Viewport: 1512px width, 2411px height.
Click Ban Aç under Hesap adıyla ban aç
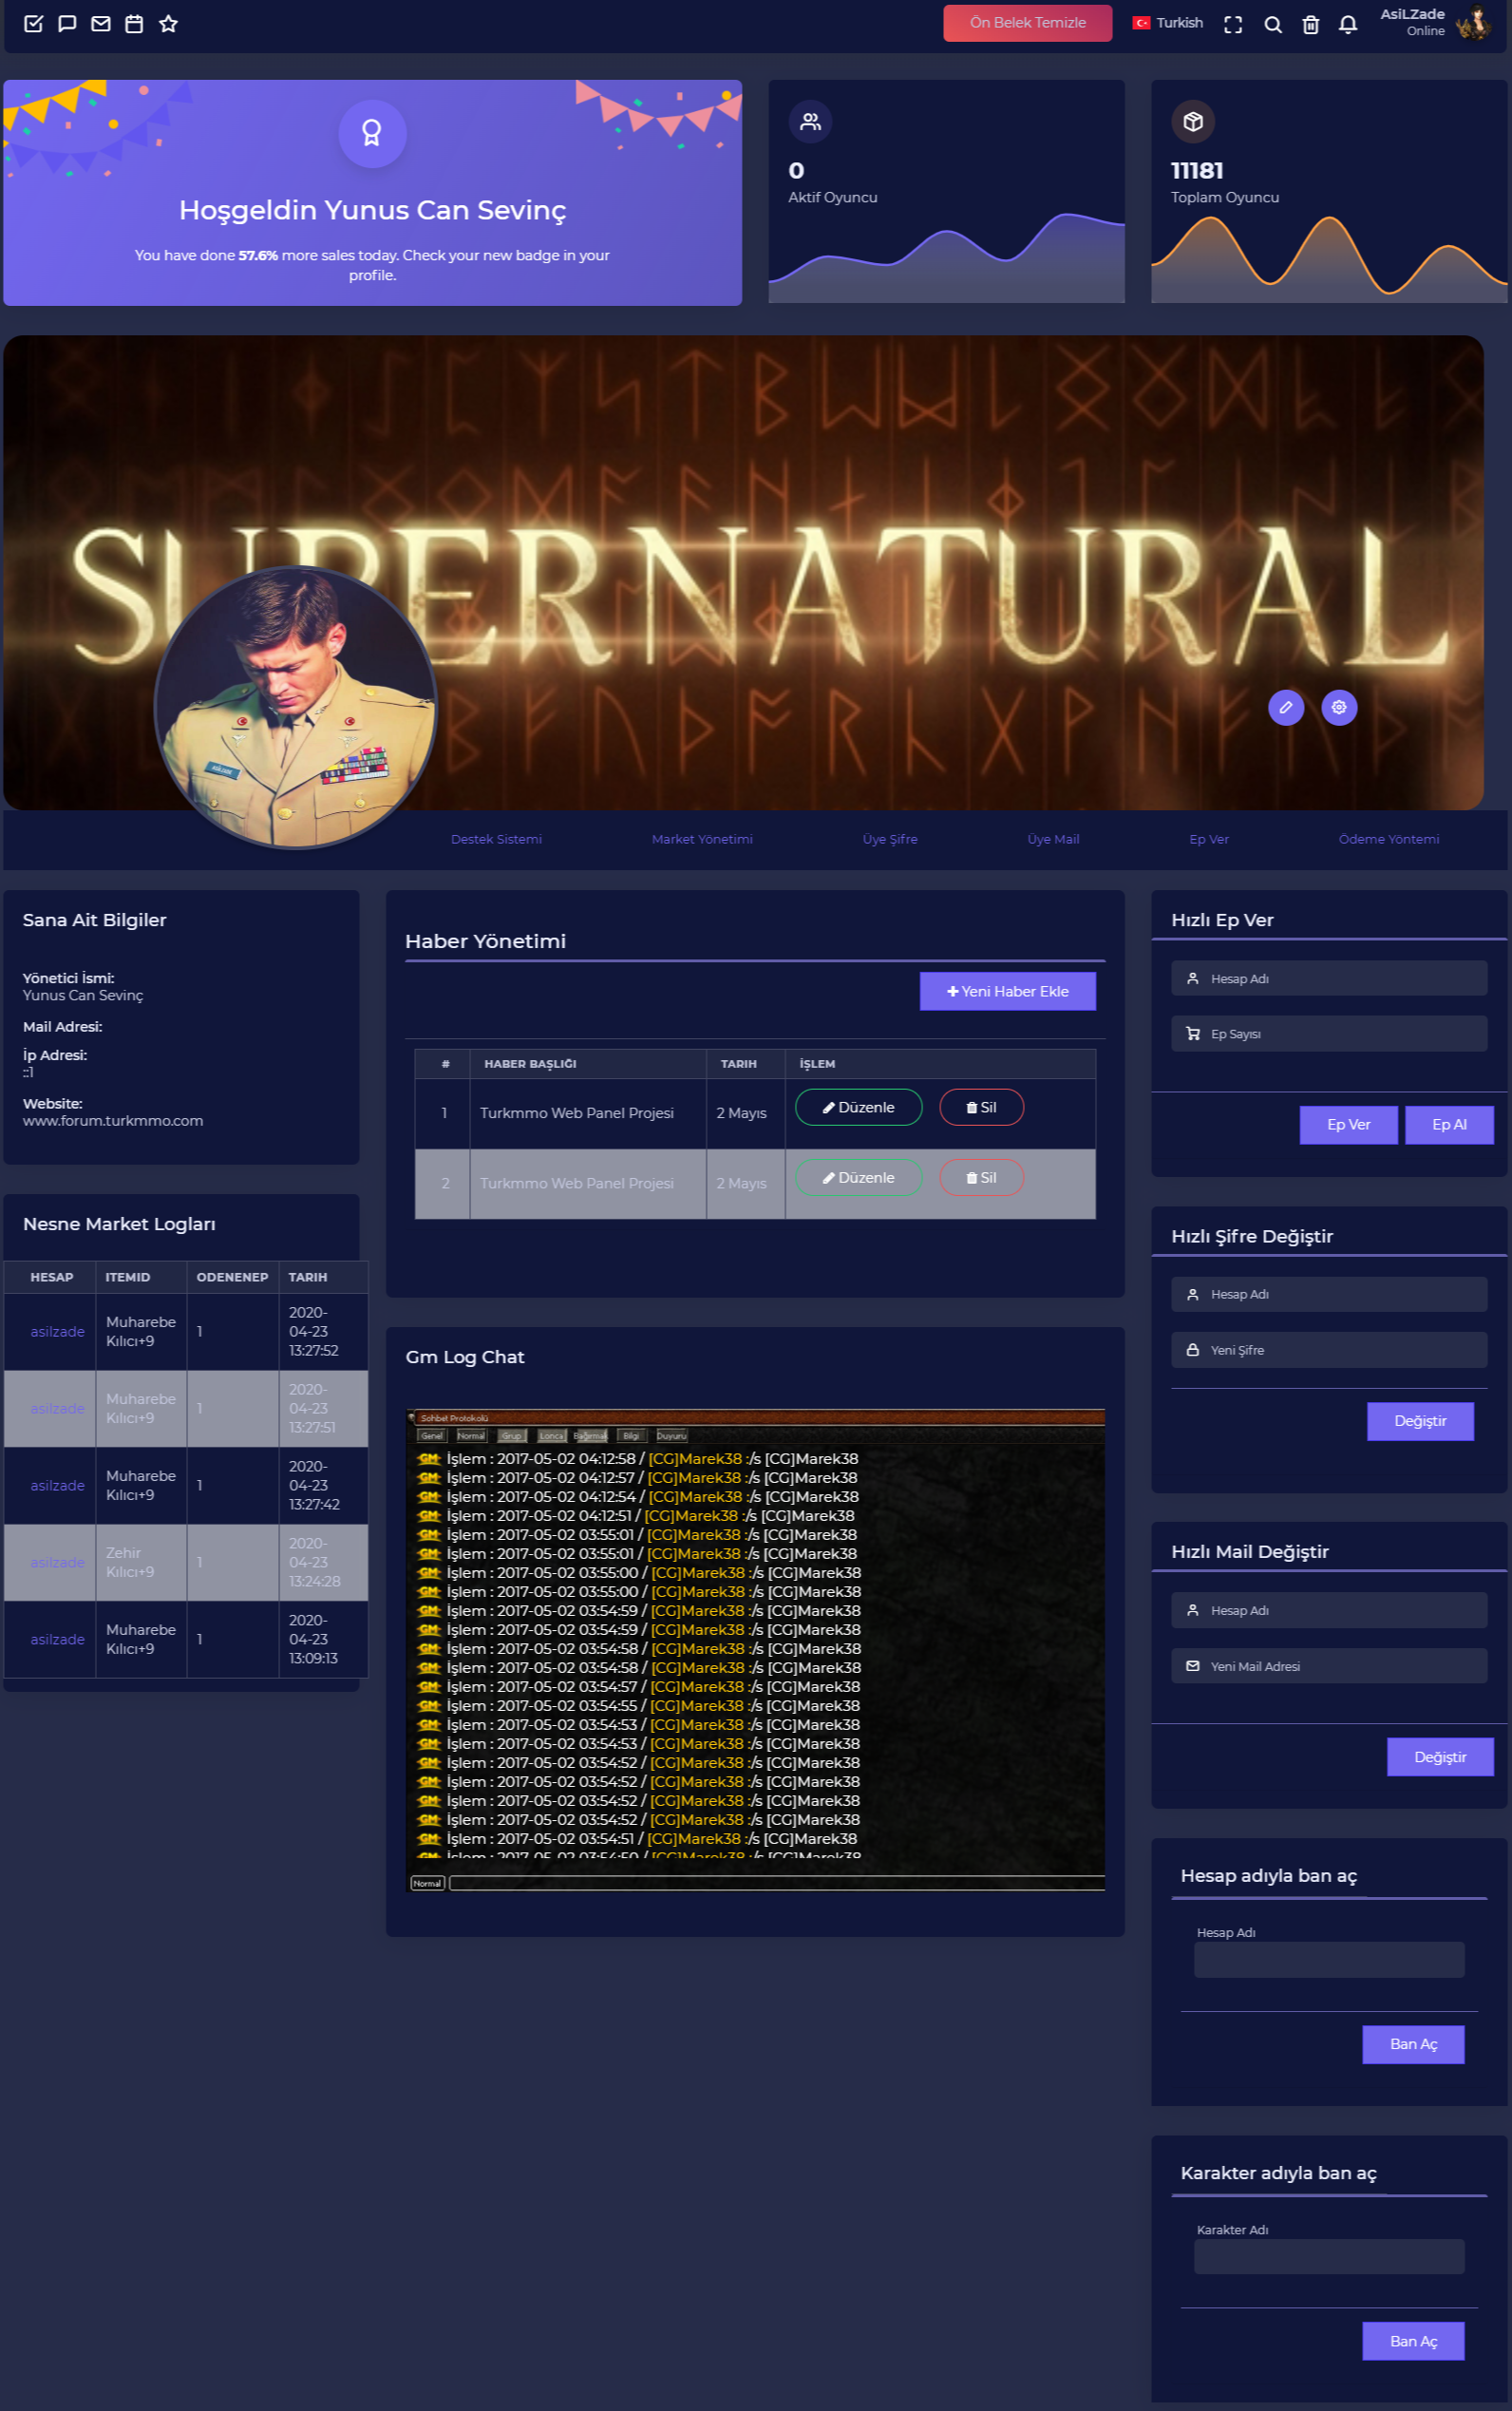click(1413, 2044)
